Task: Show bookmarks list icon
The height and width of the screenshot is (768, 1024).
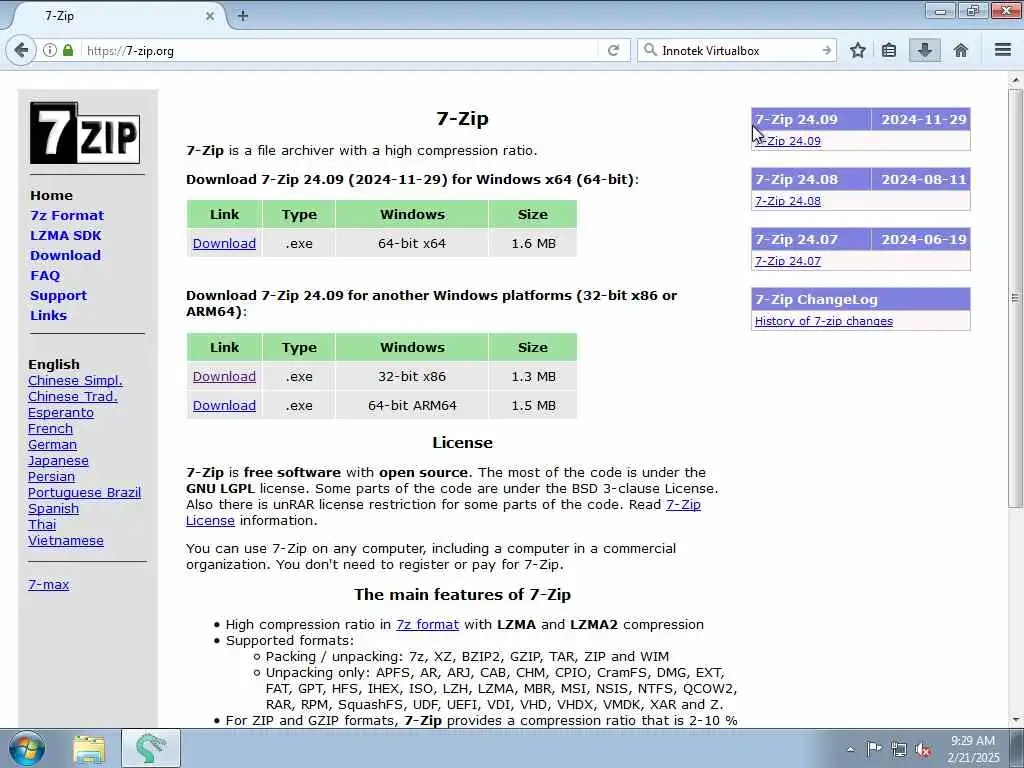Action: (889, 50)
